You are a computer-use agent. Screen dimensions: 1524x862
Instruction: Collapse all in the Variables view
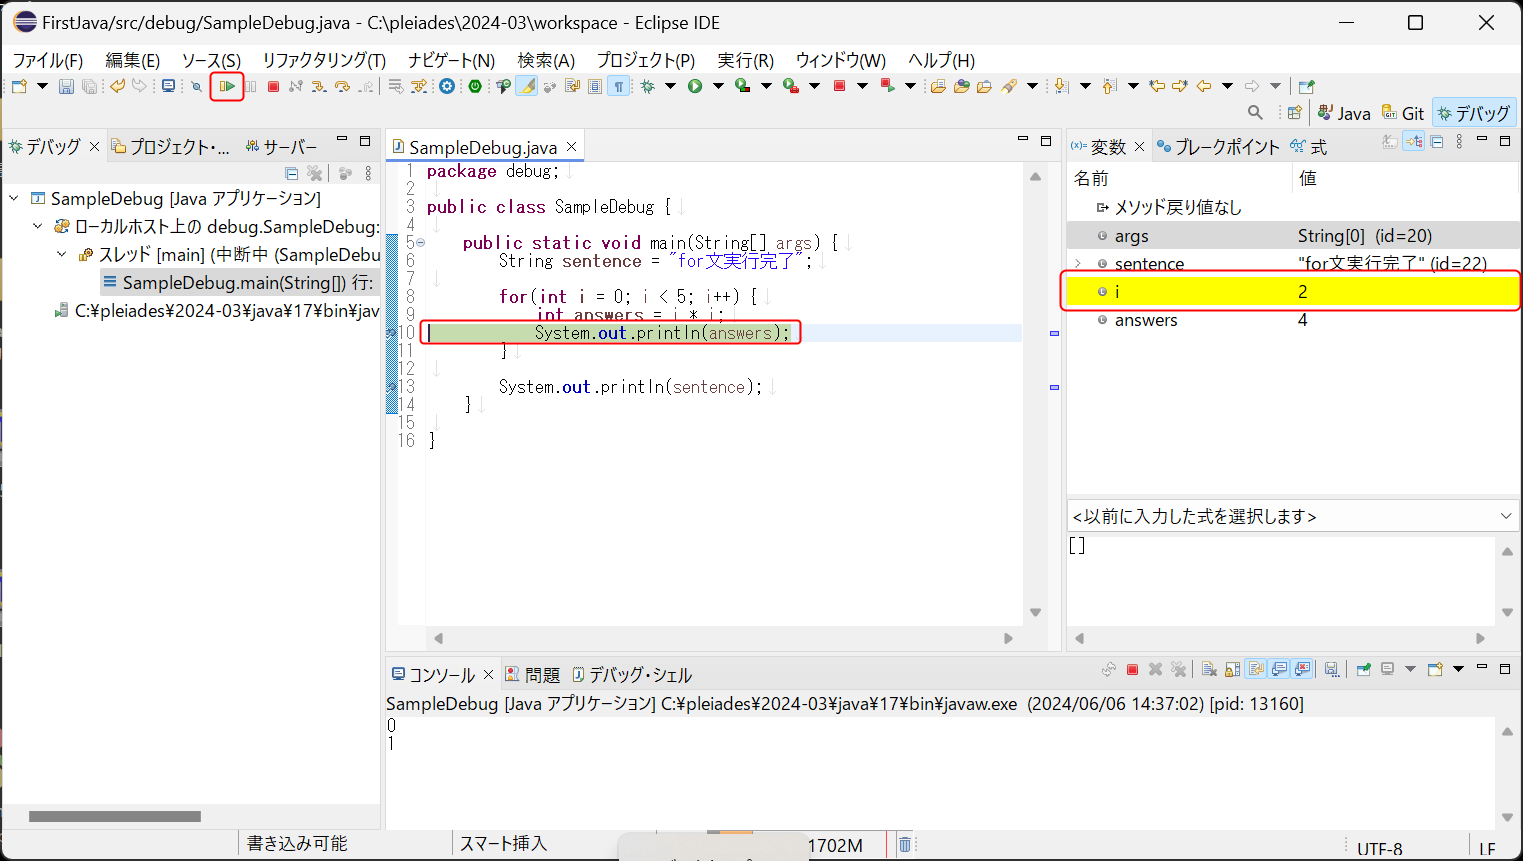pos(1437,142)
